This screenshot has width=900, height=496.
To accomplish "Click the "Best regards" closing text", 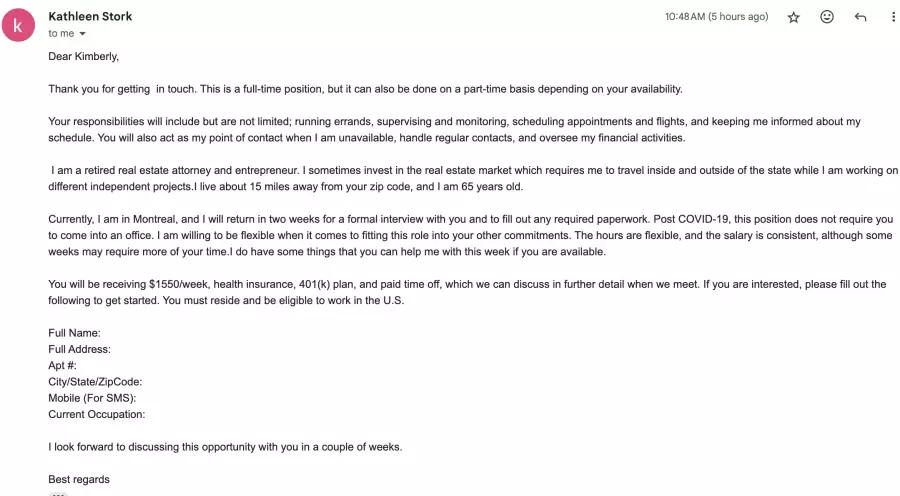I will 79,479.
